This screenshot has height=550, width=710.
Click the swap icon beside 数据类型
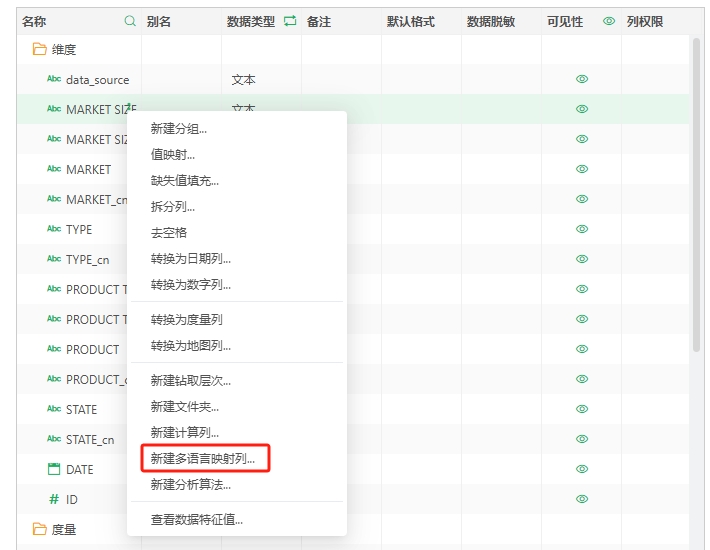tap(290, 21)
